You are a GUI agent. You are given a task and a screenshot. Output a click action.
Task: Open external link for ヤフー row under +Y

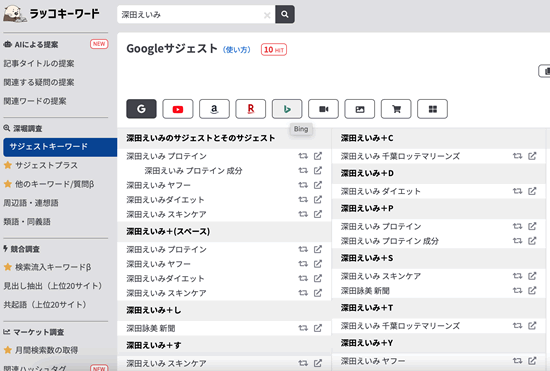[532, 360]
